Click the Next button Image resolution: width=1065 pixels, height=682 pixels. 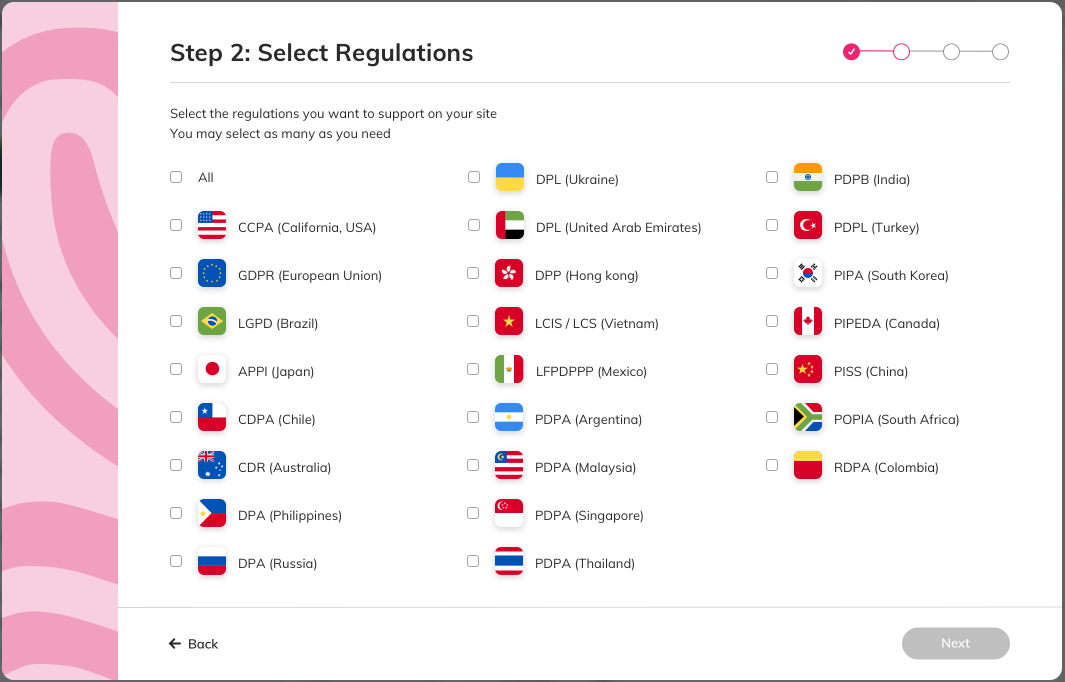[956, 643]
